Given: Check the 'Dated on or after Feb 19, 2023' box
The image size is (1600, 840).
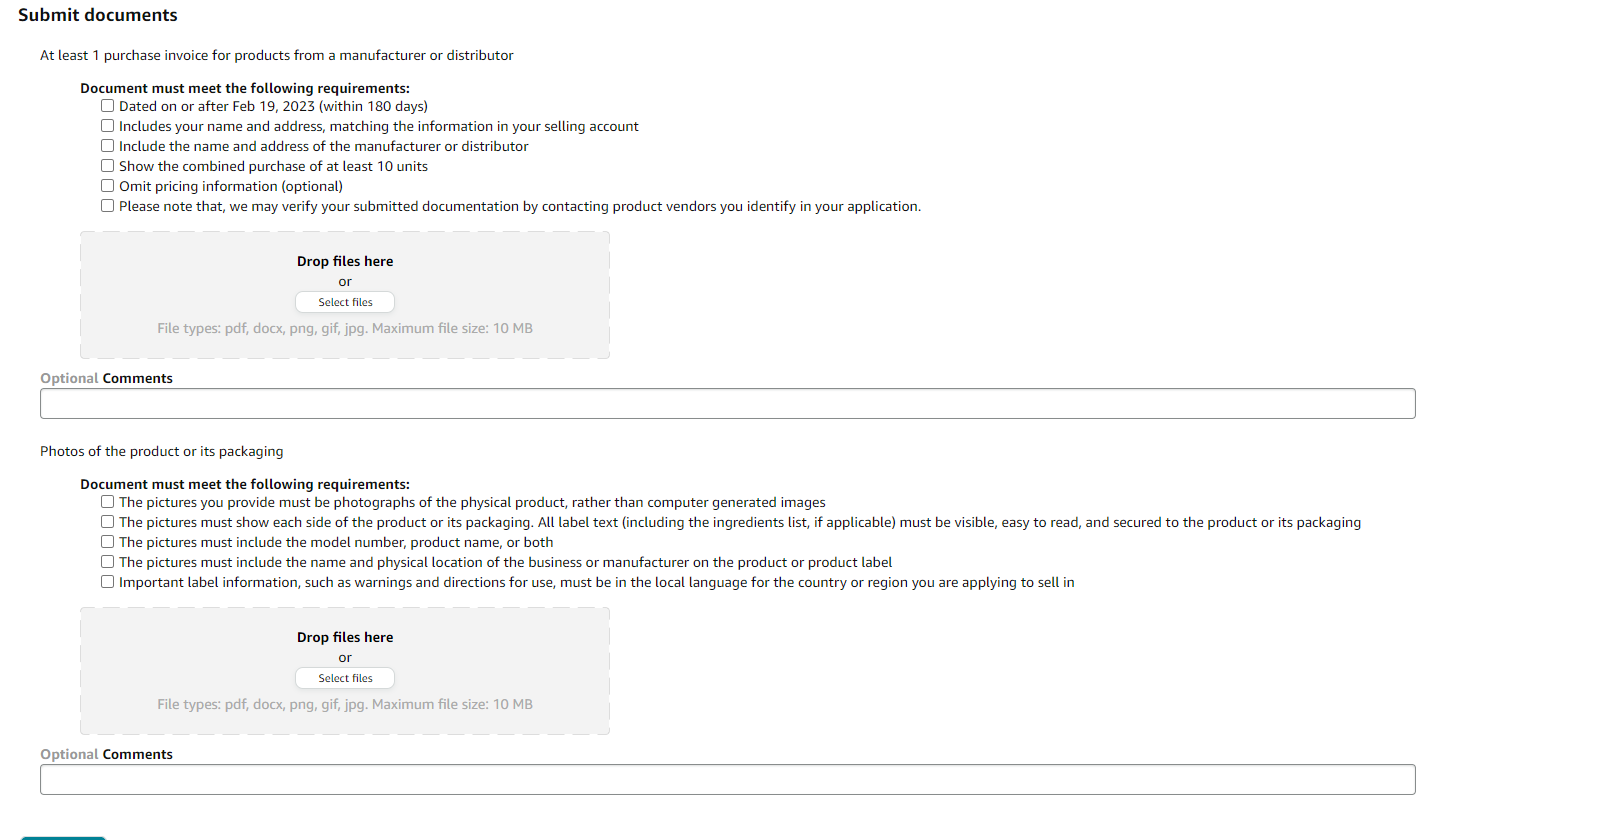Looking at the screenshot, I should 107,106.
